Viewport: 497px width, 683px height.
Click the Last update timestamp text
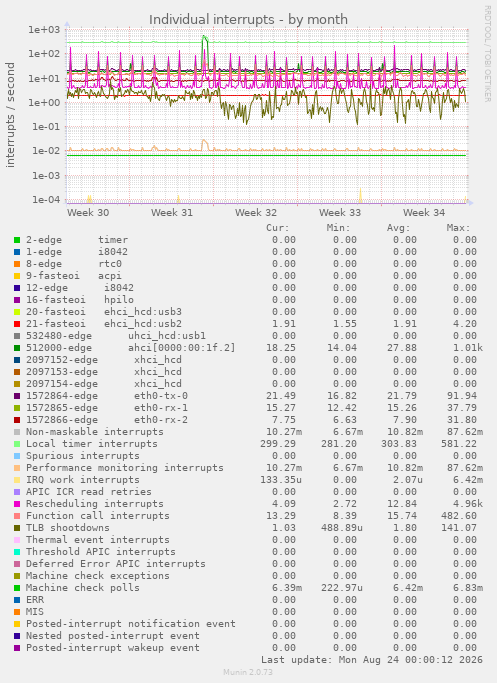coord(372,660)
